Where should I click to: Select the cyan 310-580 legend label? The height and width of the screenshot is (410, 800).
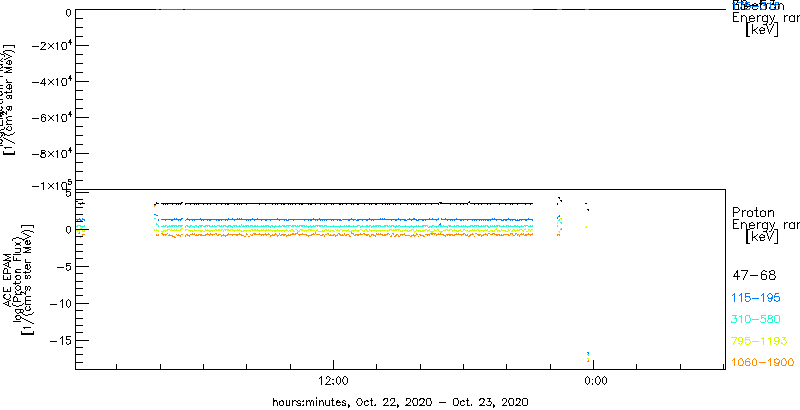(x=756, y=320)
